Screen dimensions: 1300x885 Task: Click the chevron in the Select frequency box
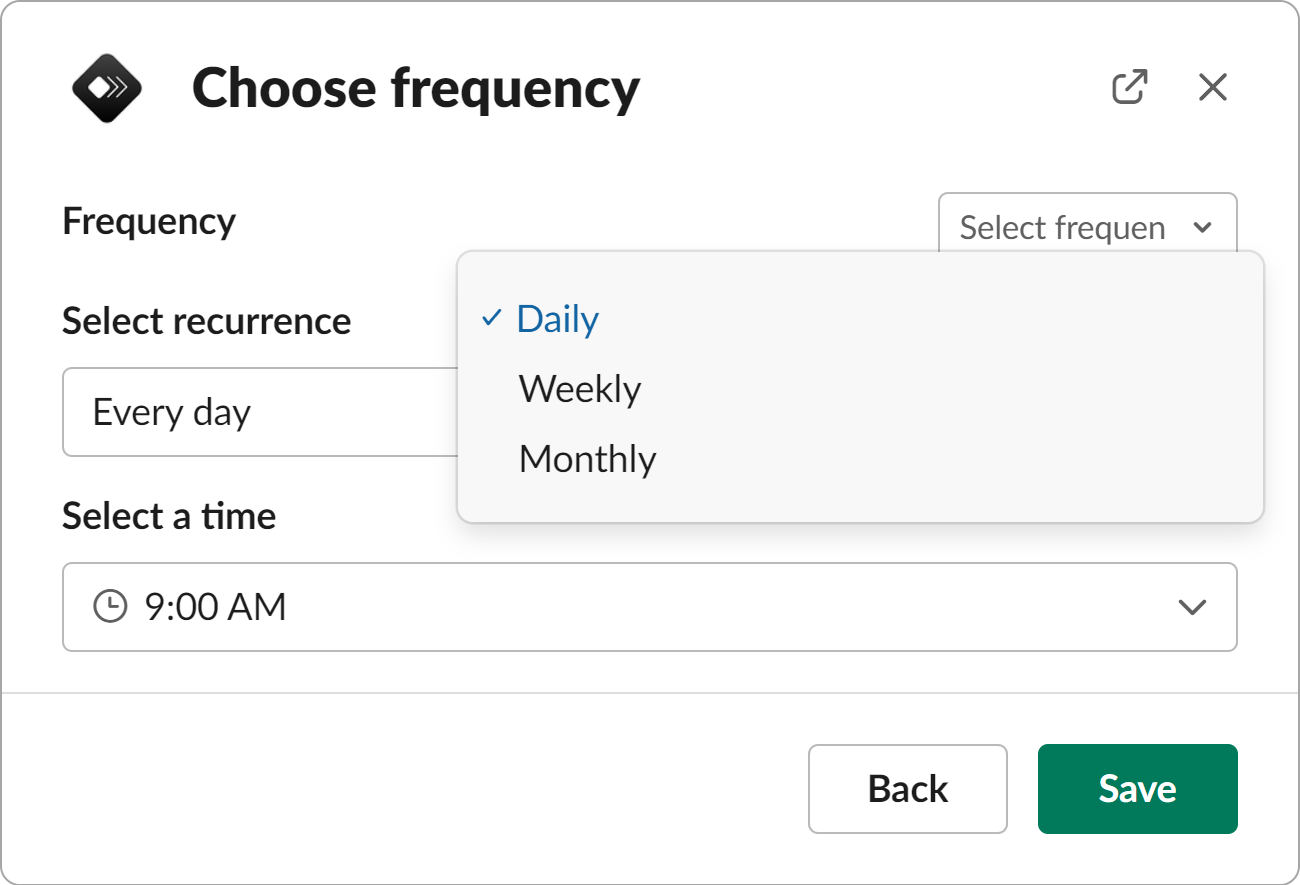(1202, 227)
